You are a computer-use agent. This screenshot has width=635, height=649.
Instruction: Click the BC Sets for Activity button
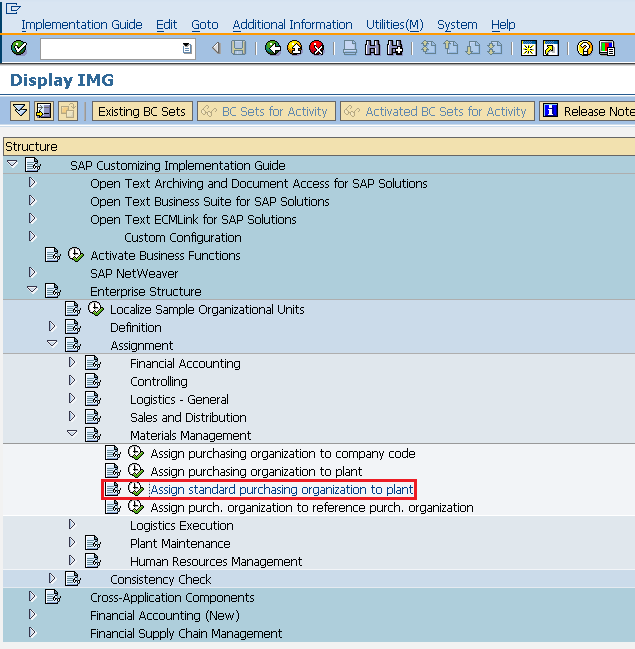tap(266, 111)
